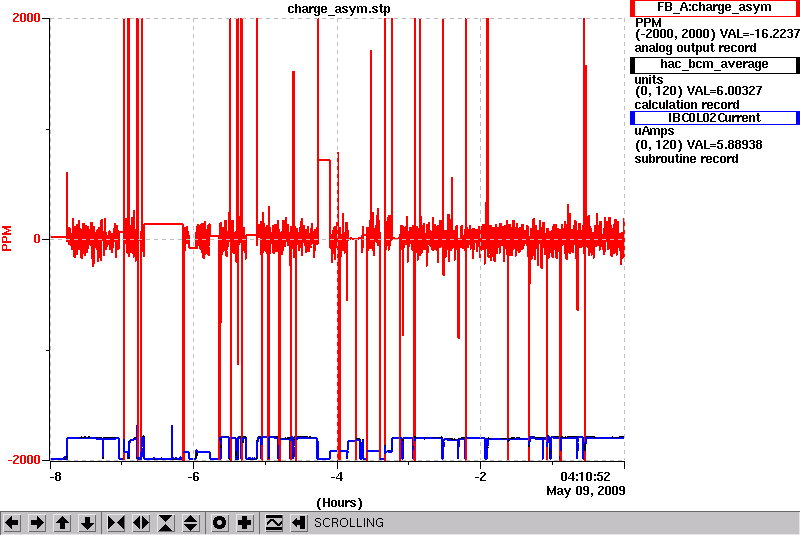Click the units text under hac_bcm_average

(x=648, y=80)
